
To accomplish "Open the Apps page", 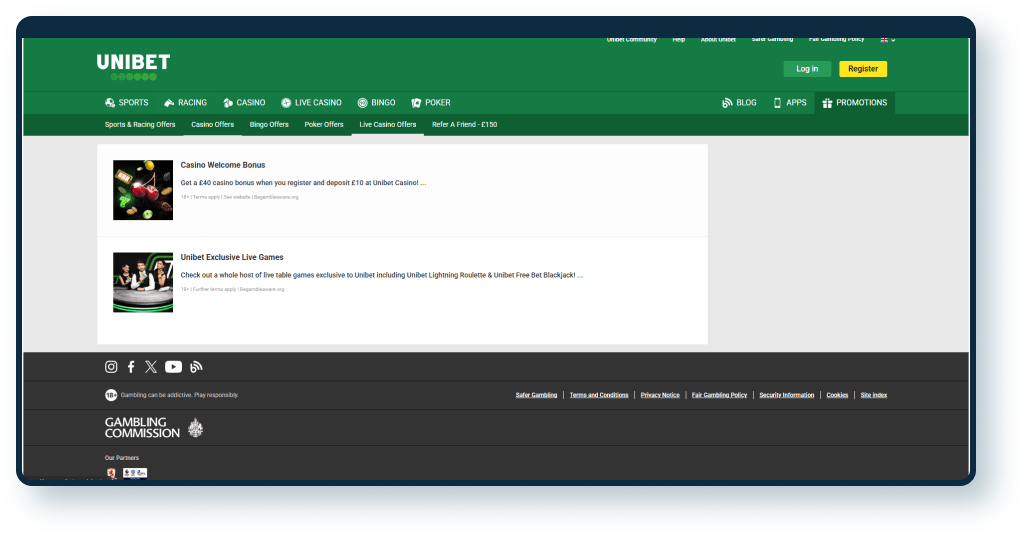I will [790, 102].
